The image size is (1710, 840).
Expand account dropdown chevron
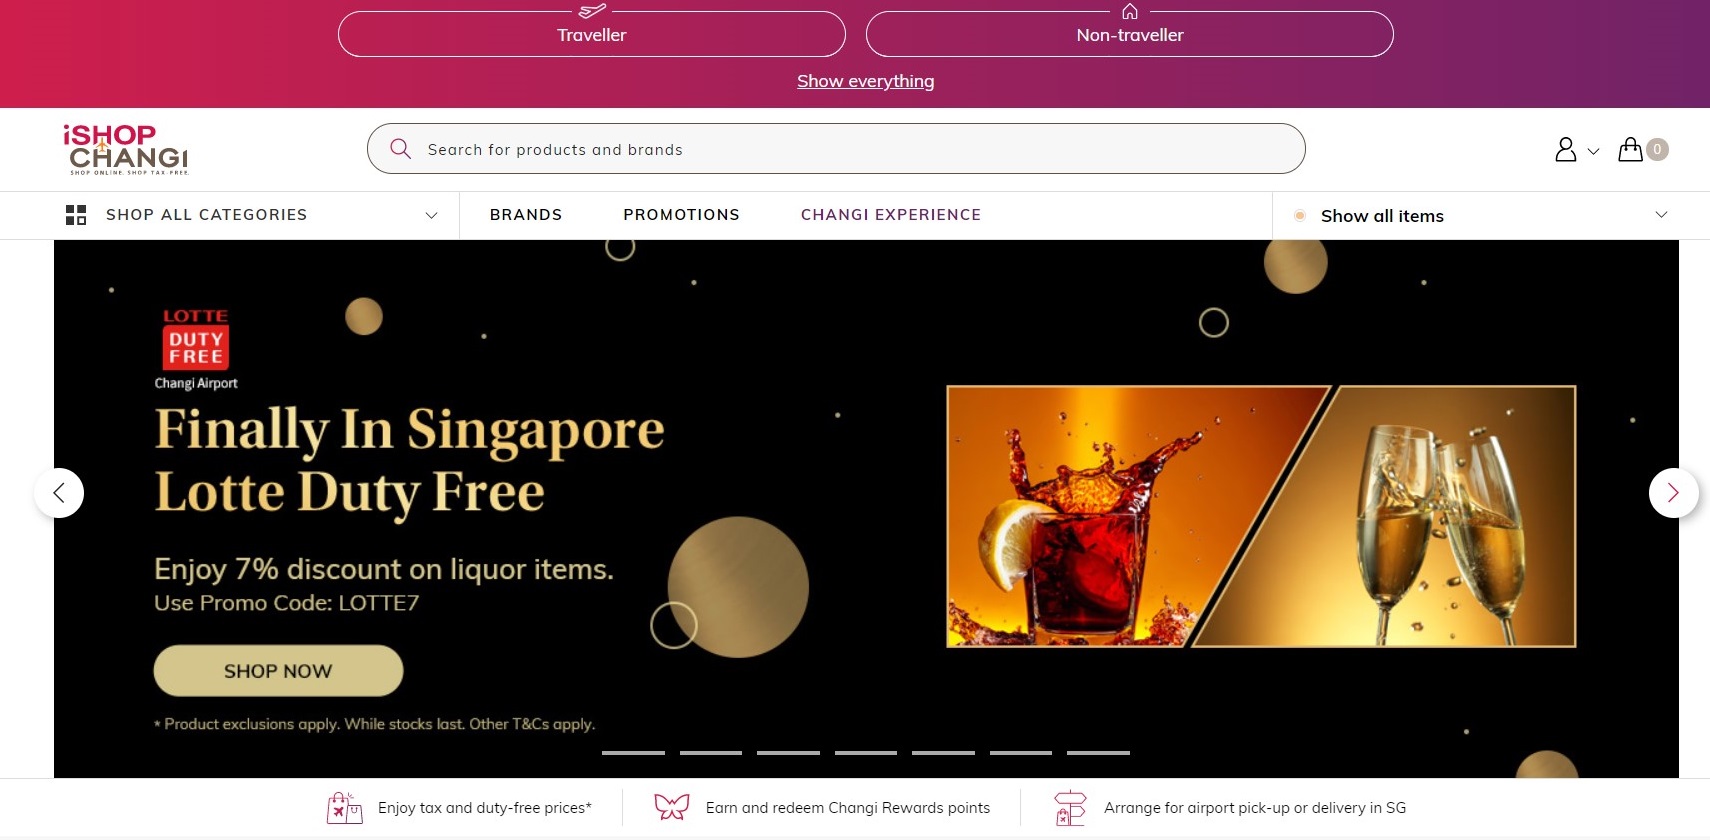click(x=1594, y=152)
